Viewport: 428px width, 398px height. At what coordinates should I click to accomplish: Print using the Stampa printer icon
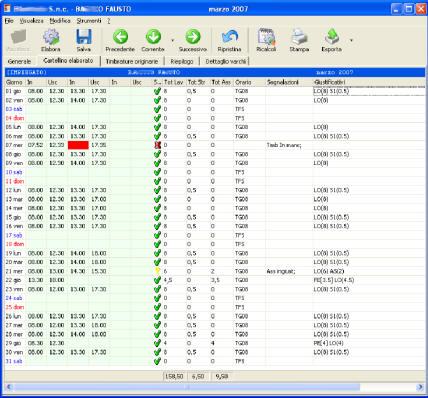point(299,37)
